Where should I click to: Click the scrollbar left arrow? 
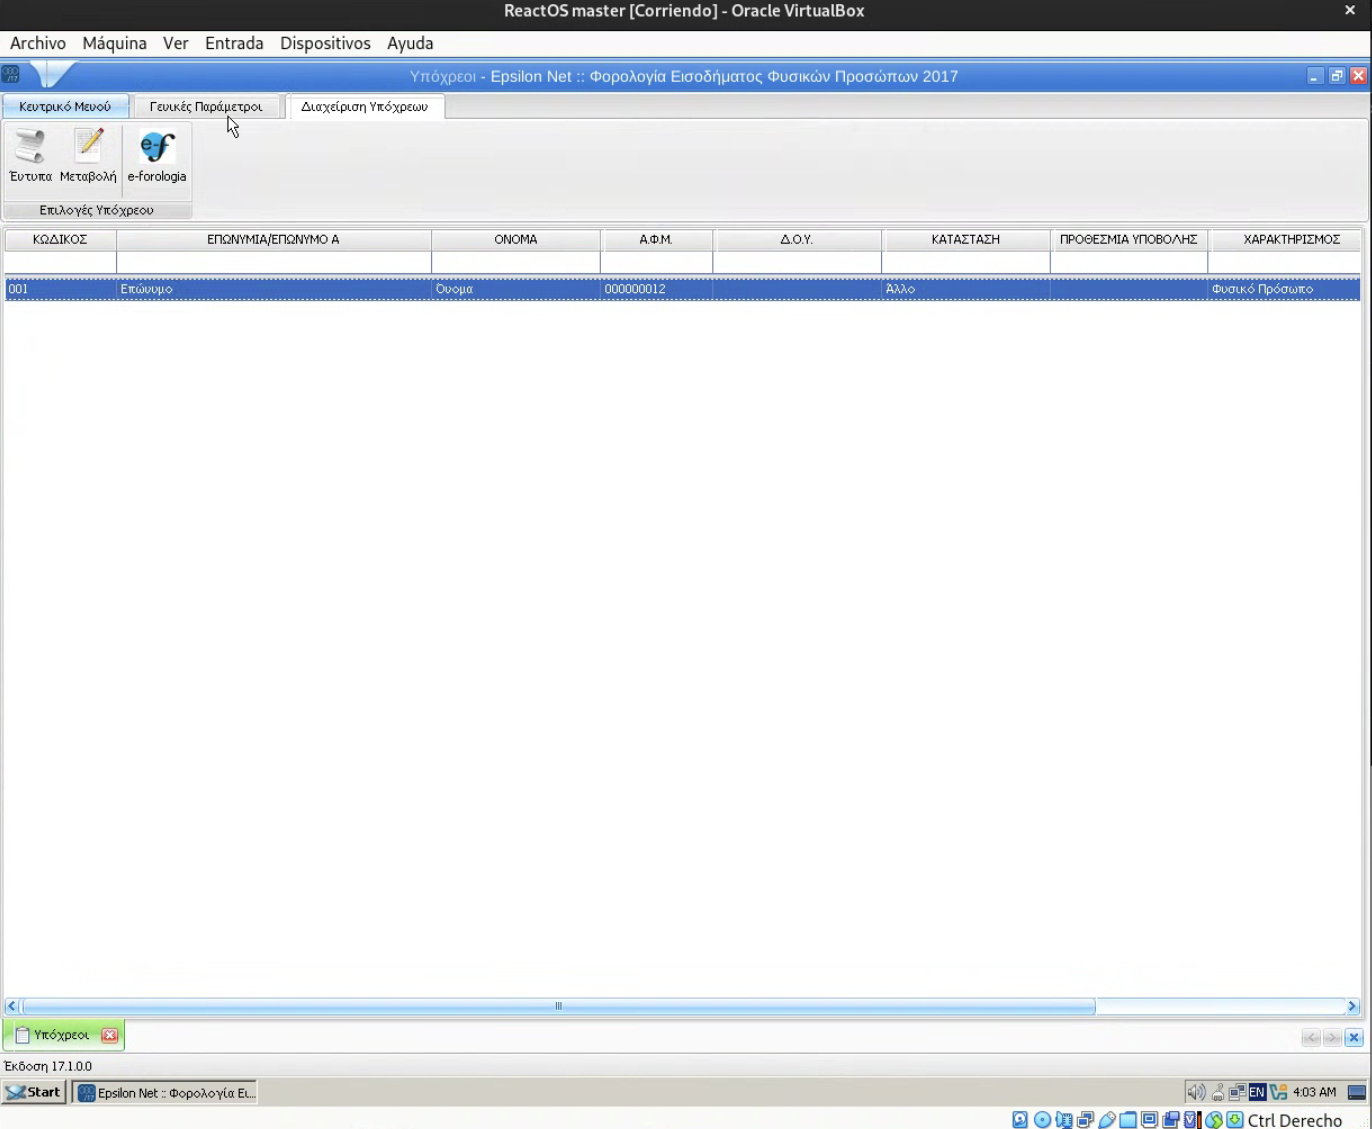pos(12,1006)
